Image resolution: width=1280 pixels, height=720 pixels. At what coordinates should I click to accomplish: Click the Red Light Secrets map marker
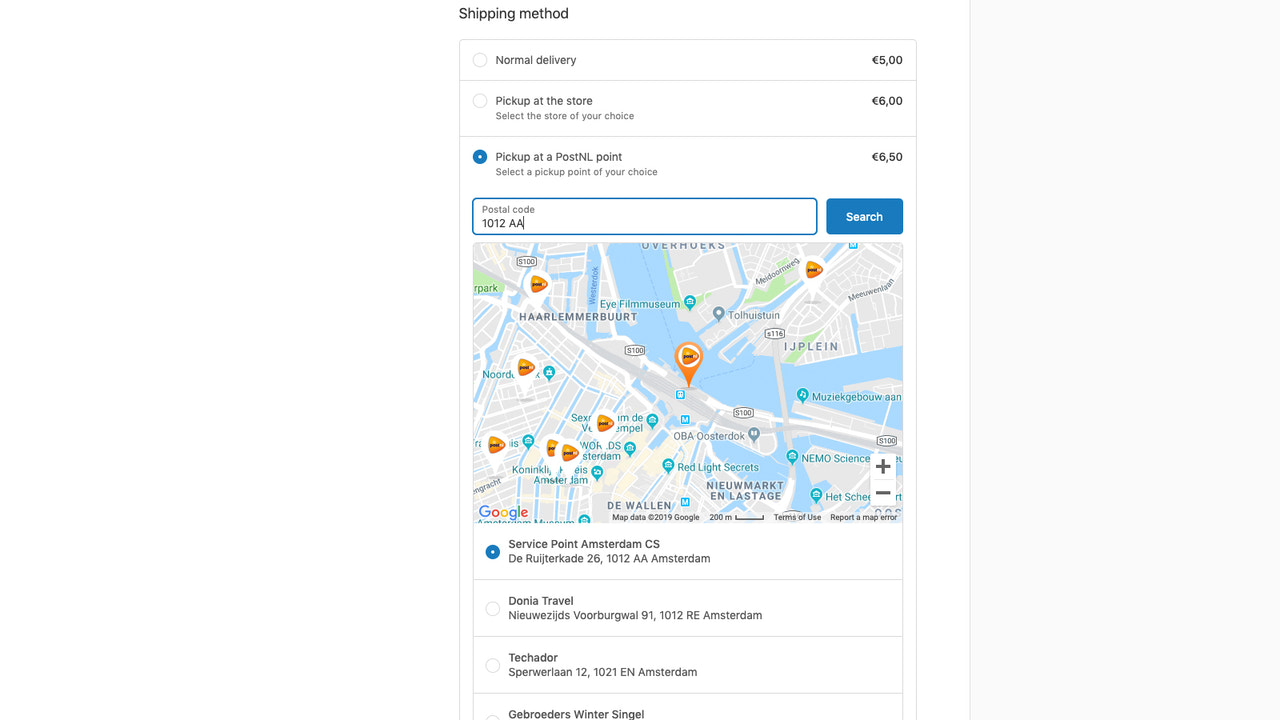coord(668,465)
